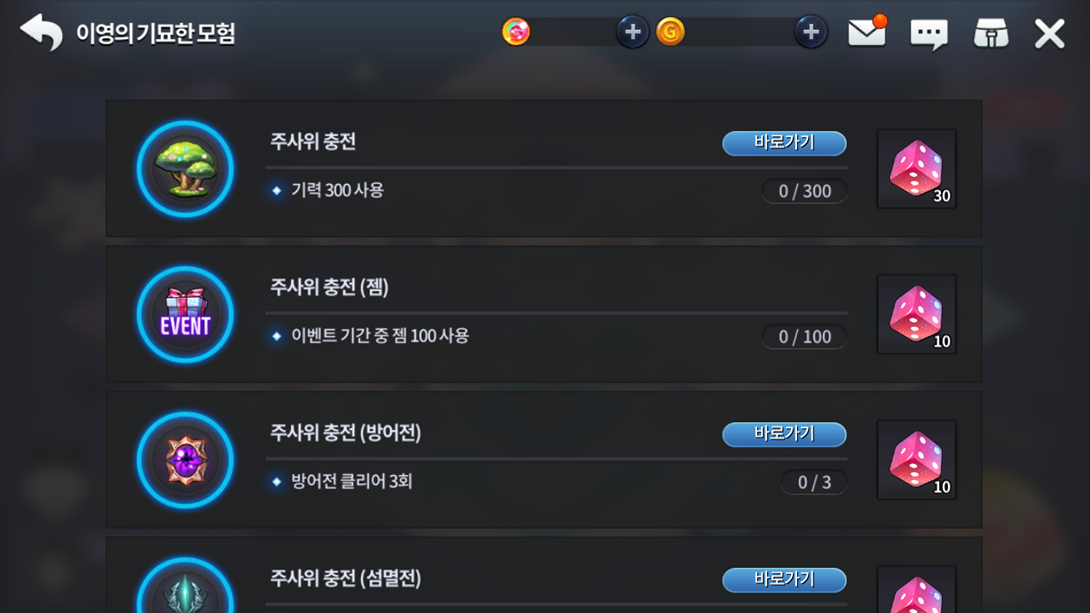Click the 0 / 300 progress indicator
Screen dimensions: 1090x613
pos(804,191)
